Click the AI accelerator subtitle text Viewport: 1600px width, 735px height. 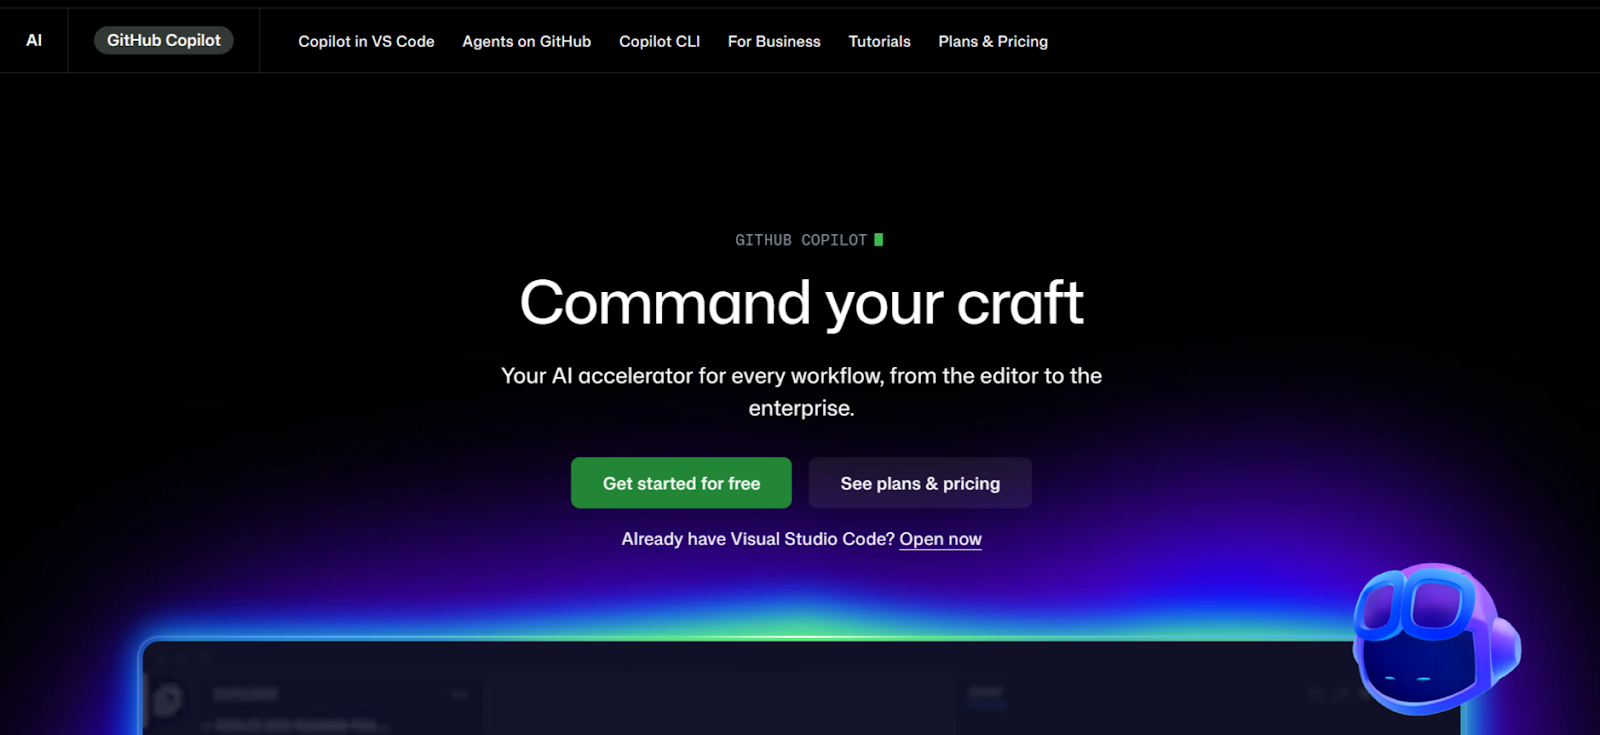[801, 392]
